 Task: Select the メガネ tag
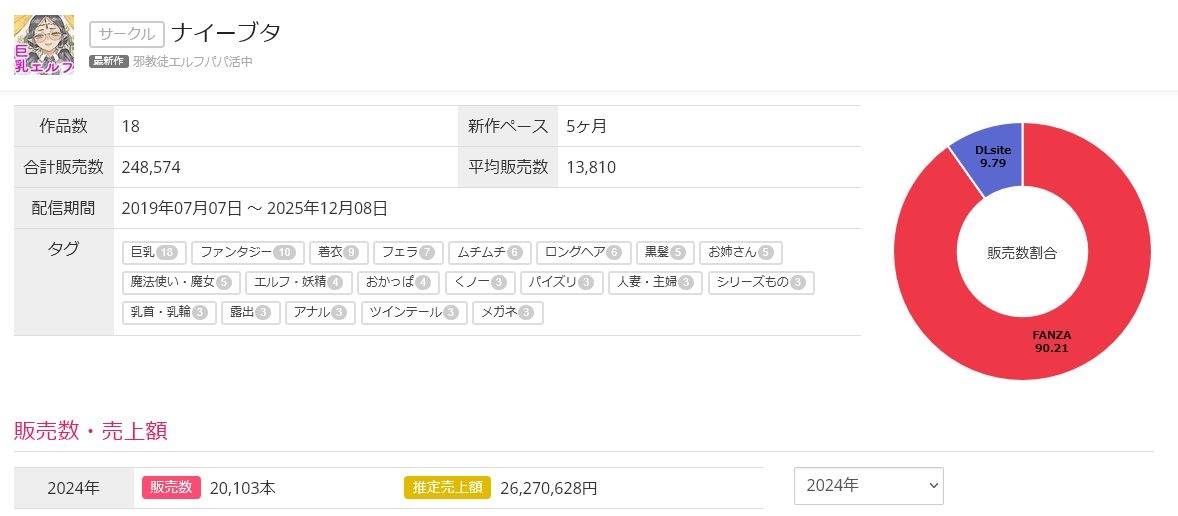point(507,313)
